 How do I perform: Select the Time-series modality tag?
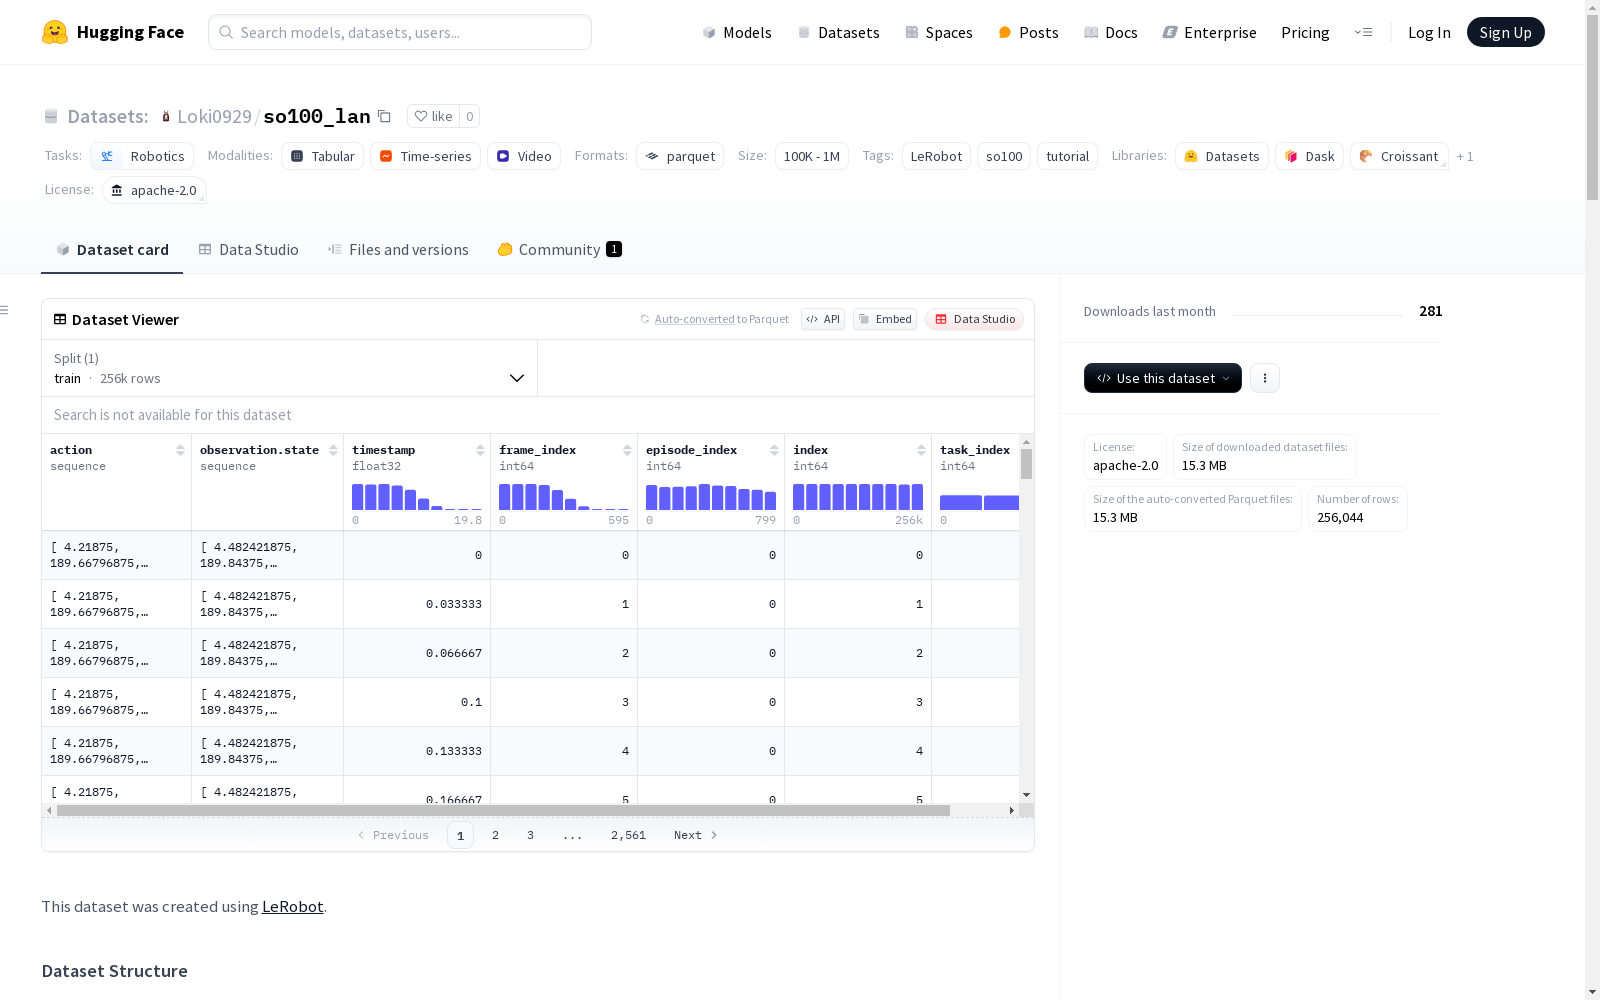(425, 156)
